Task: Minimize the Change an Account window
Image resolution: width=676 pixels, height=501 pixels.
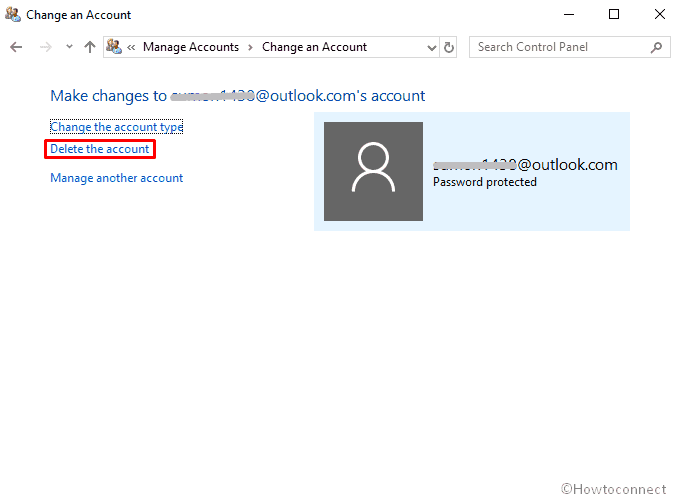Action: coord(569,14)
